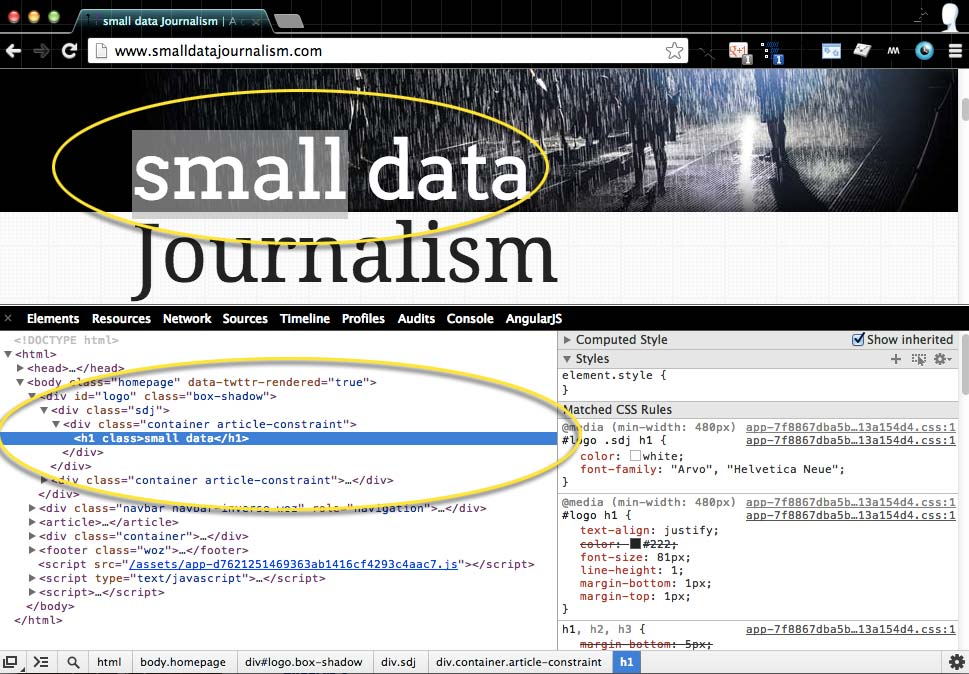Open the CSS source link beside h1, h2, h3
Viewport: 969px width, 674px height.
(x=850, y=630)
